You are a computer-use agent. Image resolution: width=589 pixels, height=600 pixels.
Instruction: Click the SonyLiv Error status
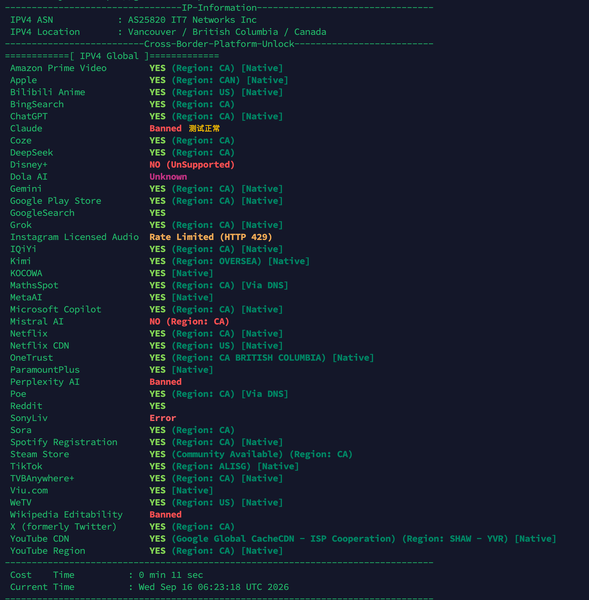click(x=163, y=418)
